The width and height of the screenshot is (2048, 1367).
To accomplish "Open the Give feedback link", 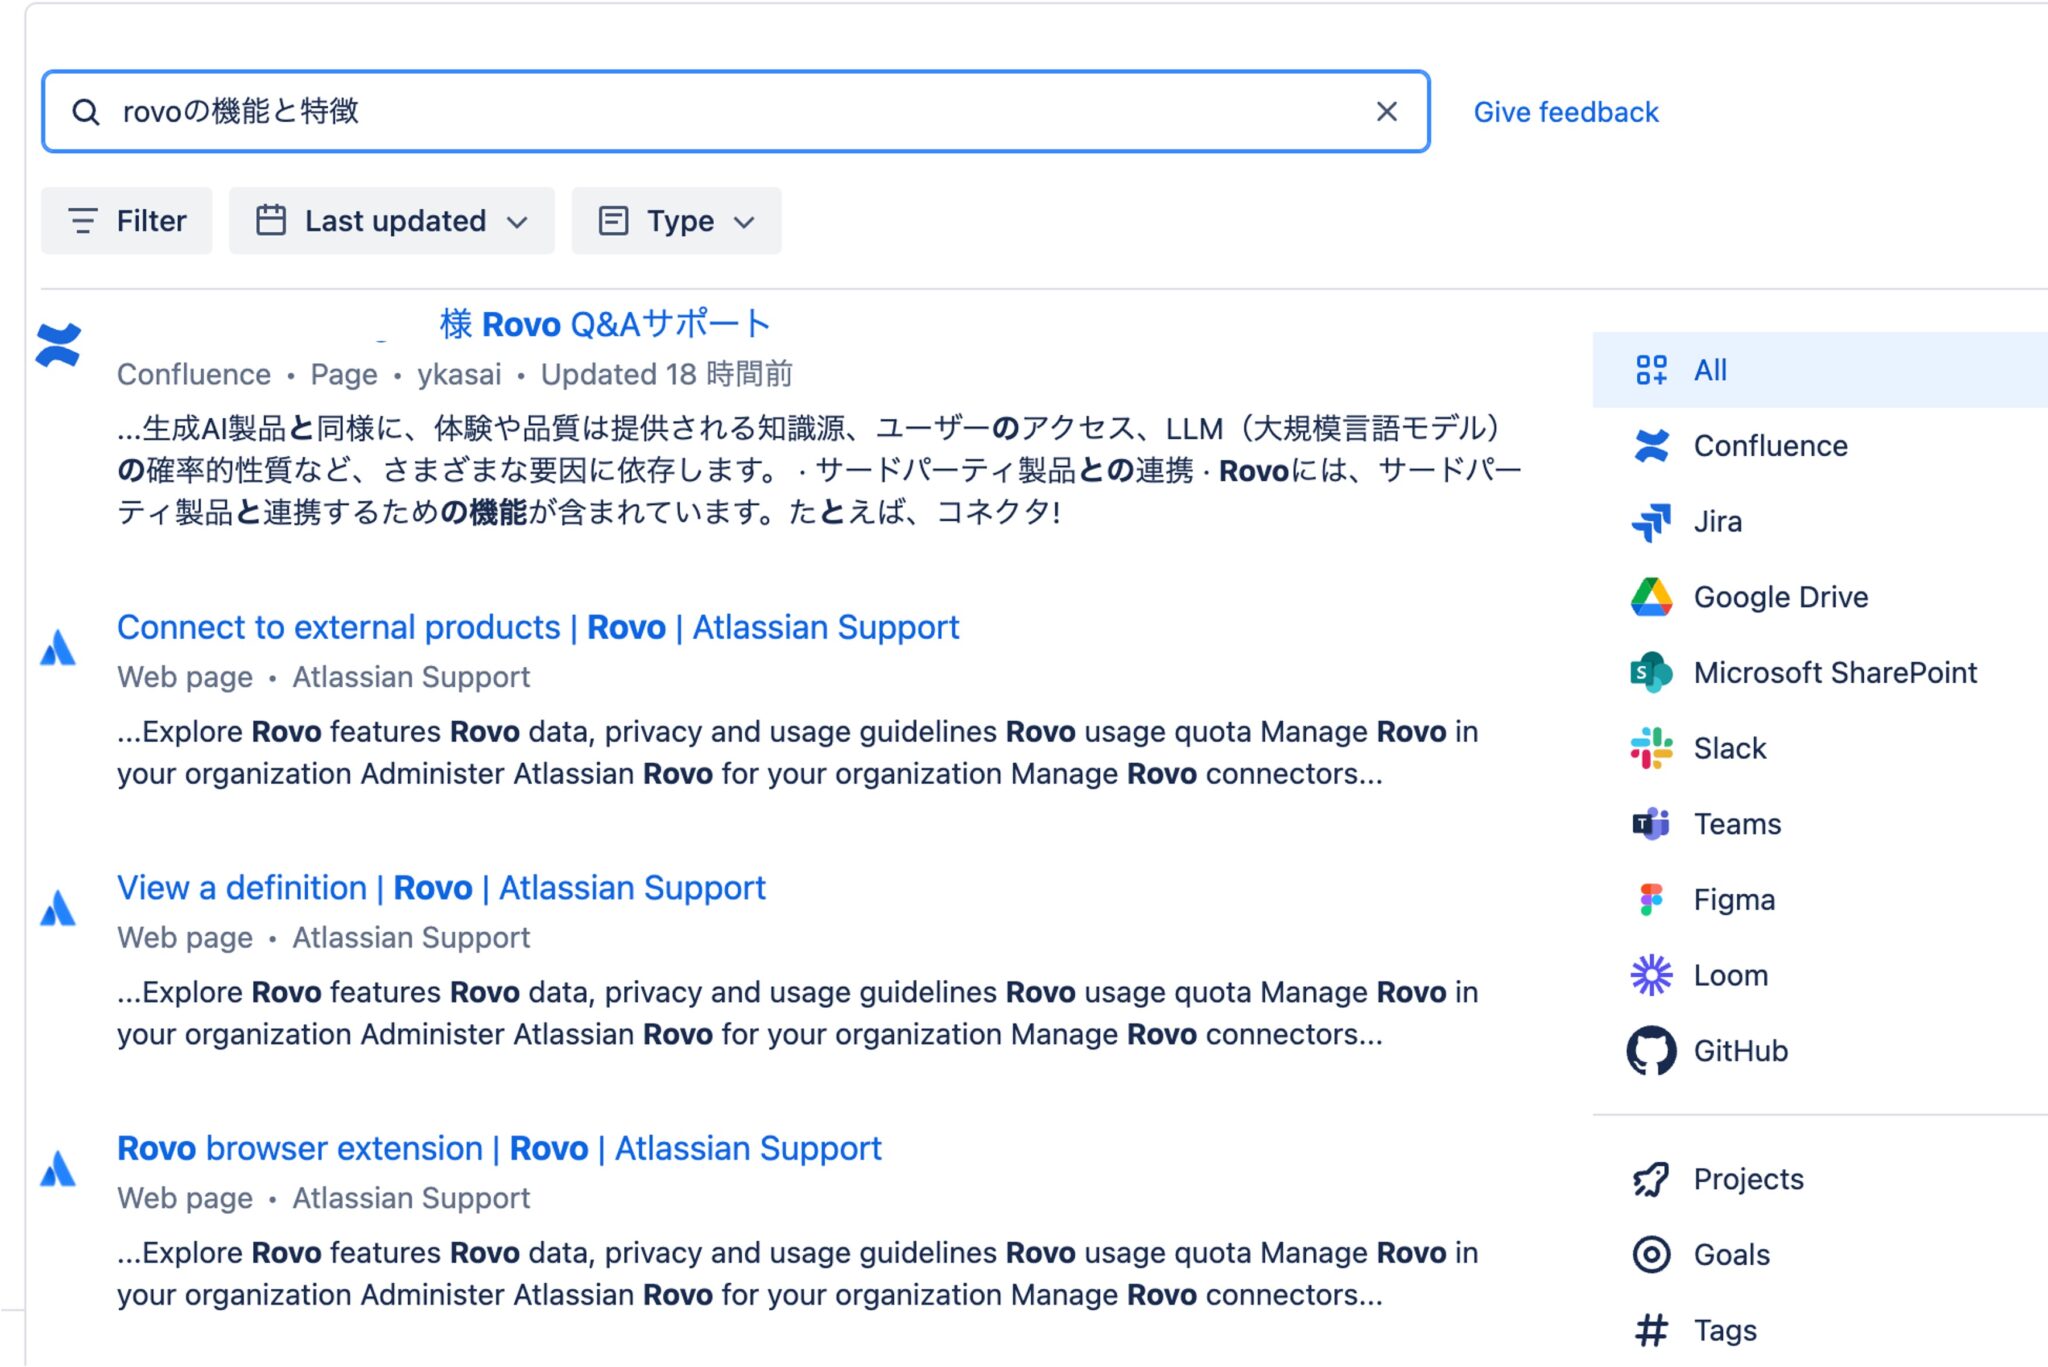I will click(1565, 111).
